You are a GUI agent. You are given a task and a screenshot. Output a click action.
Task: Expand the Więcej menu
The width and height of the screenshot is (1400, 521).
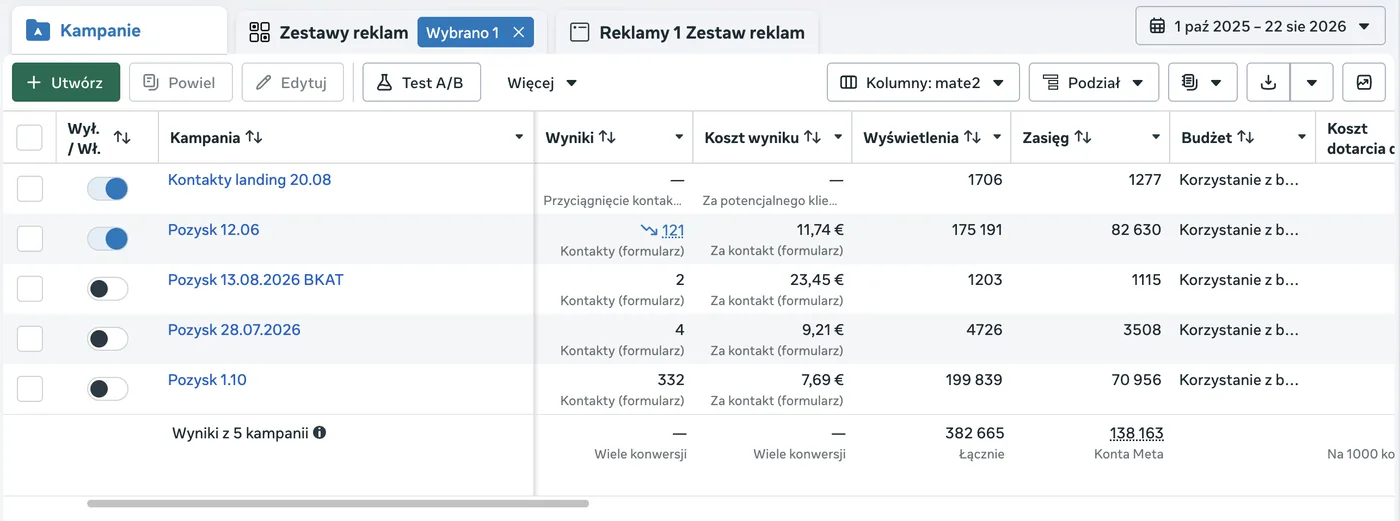point(542,82)
